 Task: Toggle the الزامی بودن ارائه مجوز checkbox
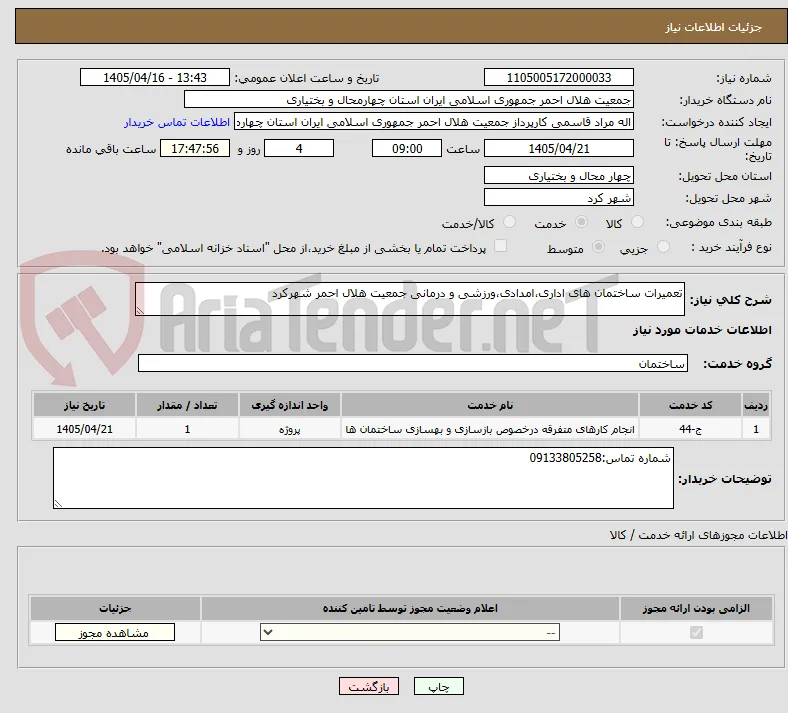click(x=696, y=632)
